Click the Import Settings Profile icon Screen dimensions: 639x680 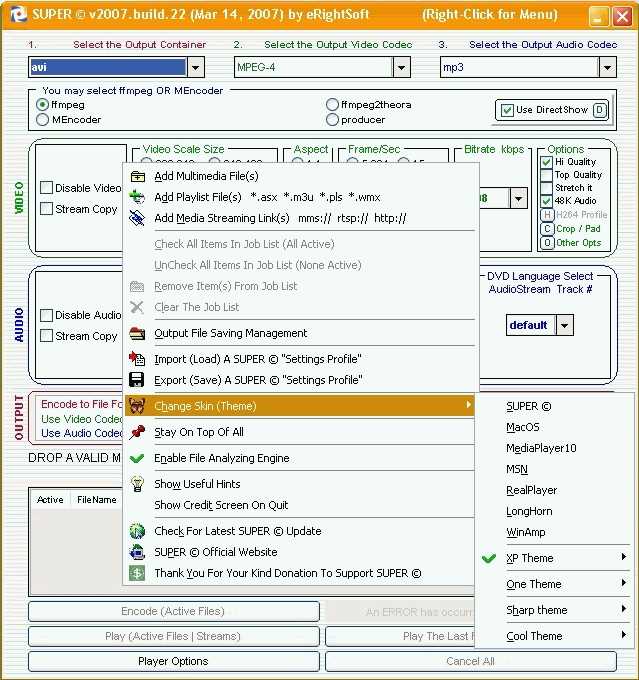coord(137,359)
